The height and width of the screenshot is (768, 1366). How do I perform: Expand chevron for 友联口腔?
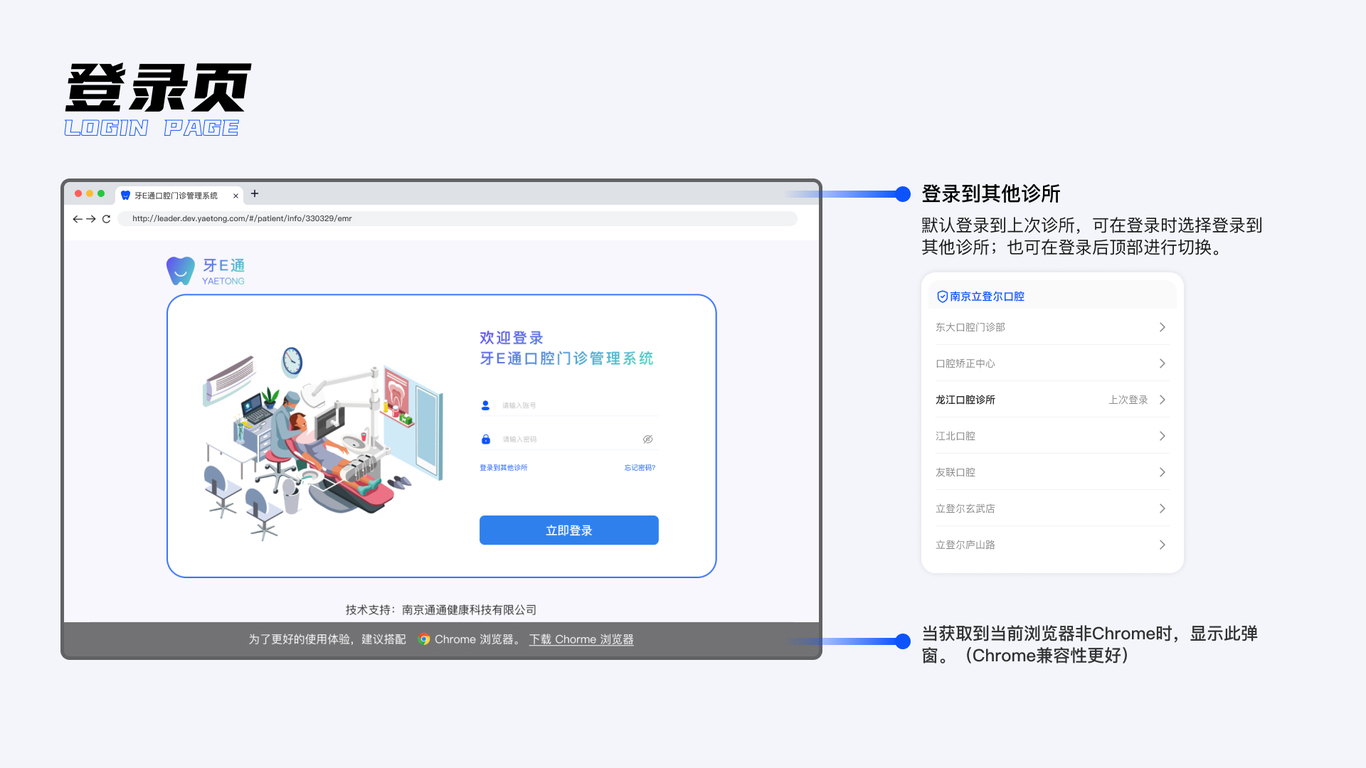(x=1162, y=472)
